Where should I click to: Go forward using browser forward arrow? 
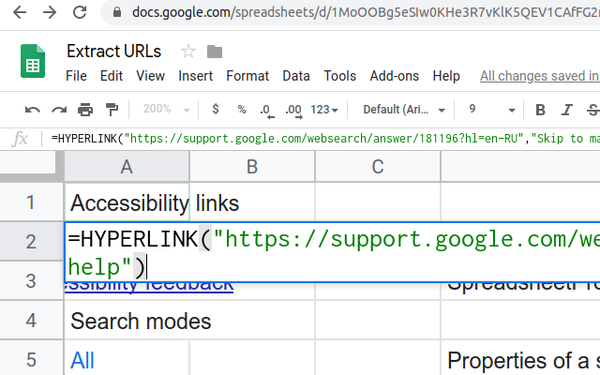pos(49,12)
